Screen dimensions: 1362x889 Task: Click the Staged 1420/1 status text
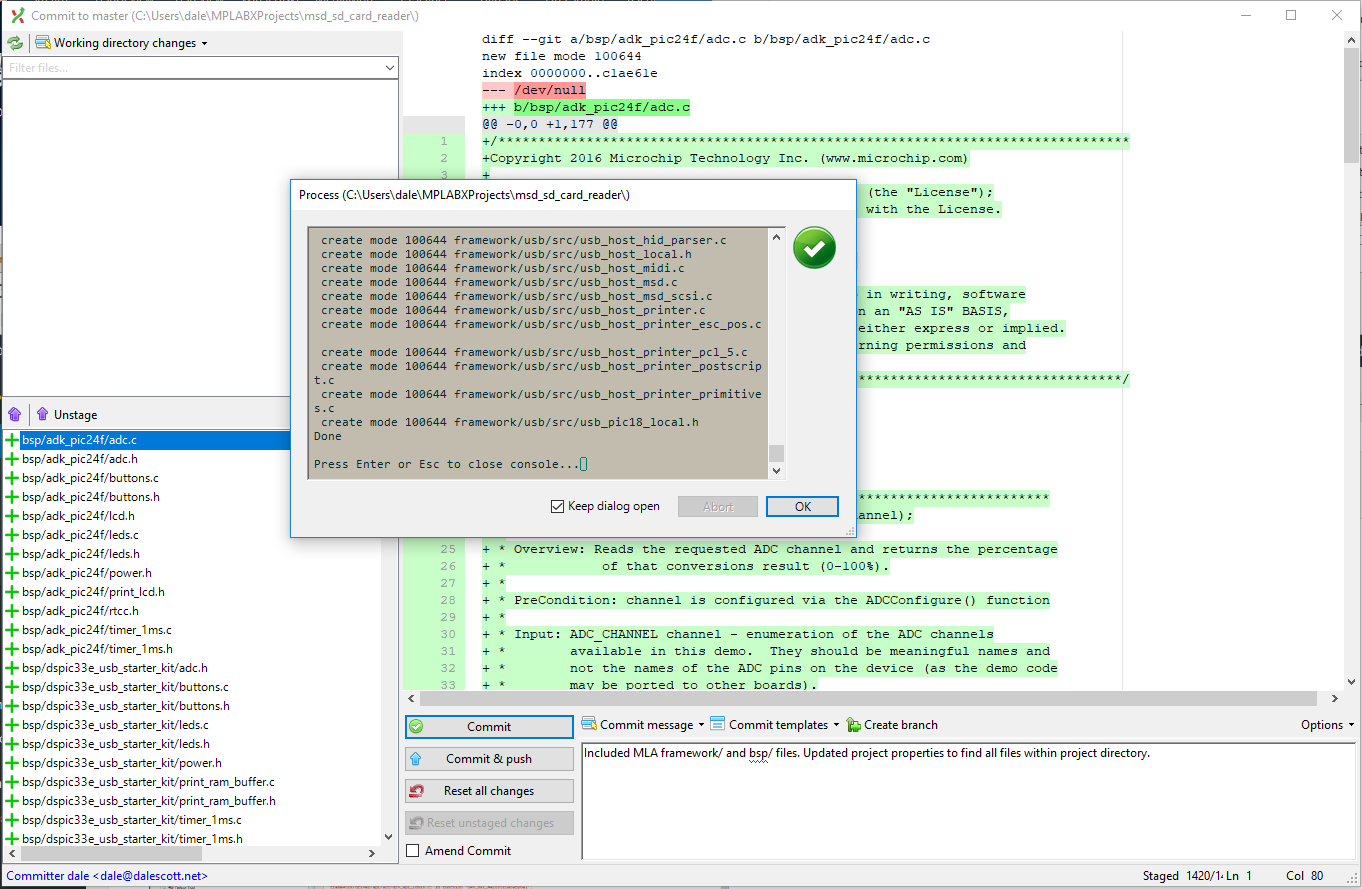click(x=1183, y=876)
